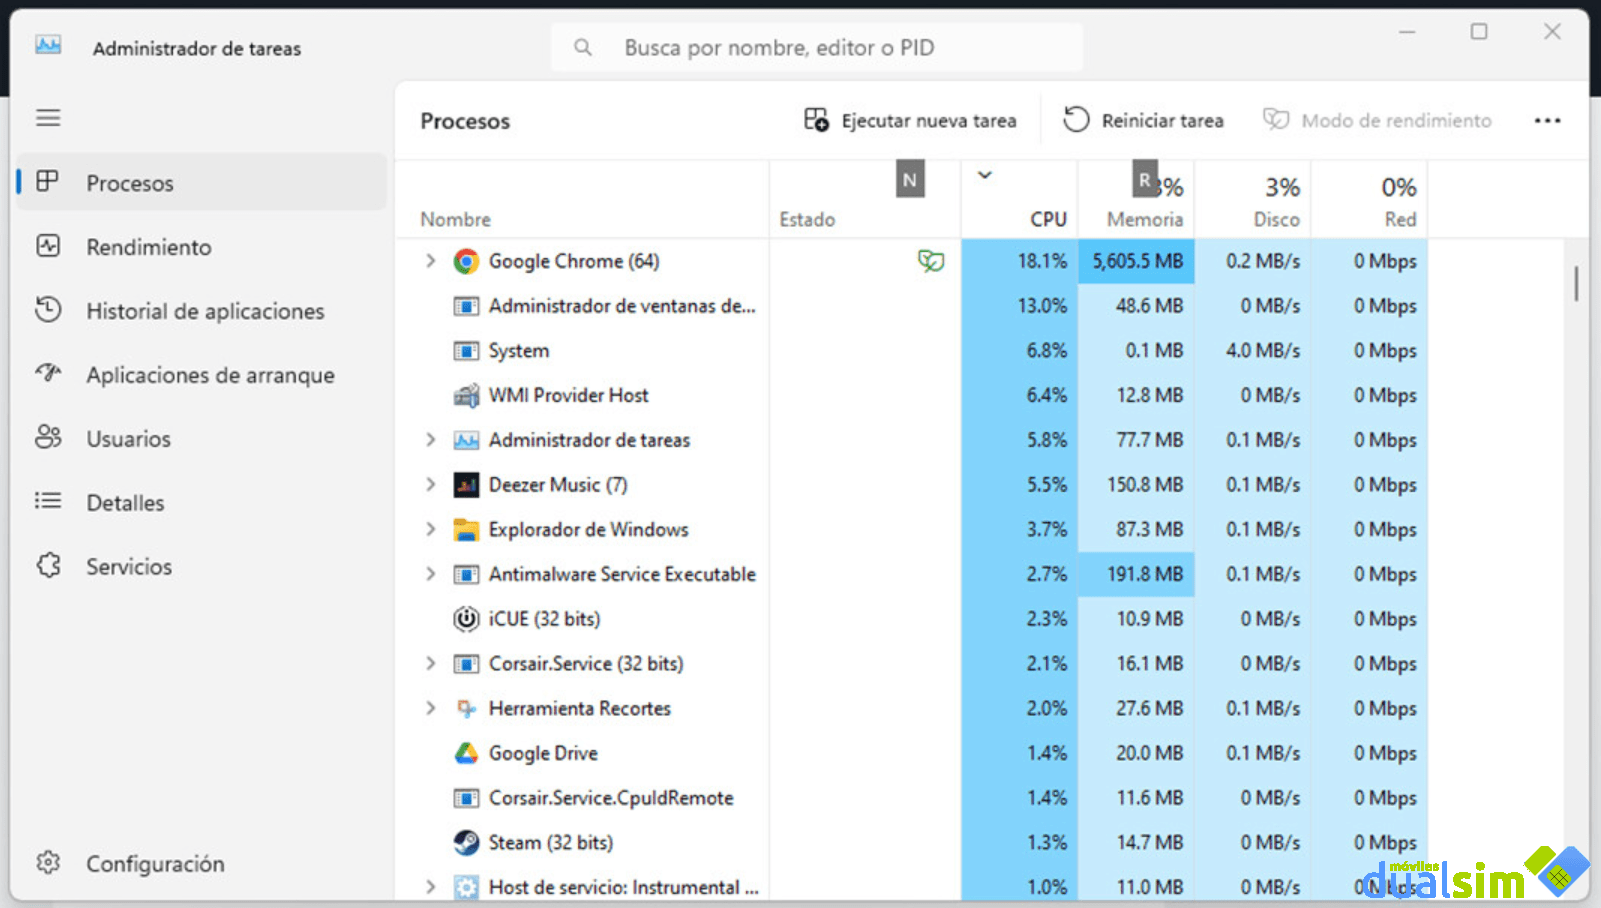Select the 150.8 MB Deezer memory cell

tap(1137, 485)
